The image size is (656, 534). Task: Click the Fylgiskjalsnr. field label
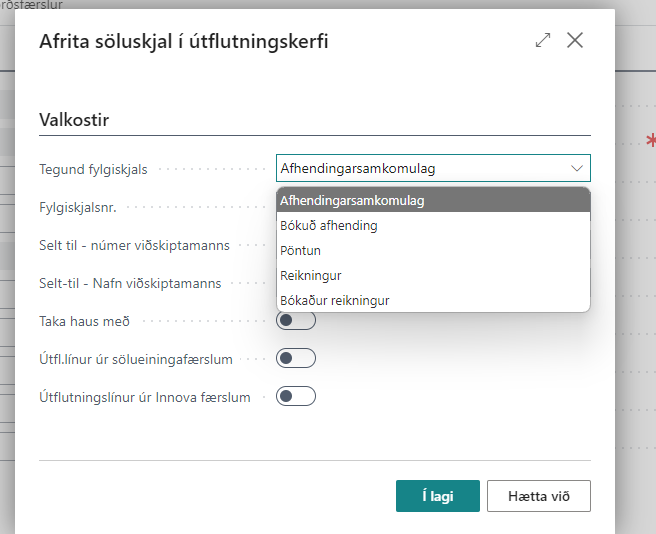click(x=80, y=207)
